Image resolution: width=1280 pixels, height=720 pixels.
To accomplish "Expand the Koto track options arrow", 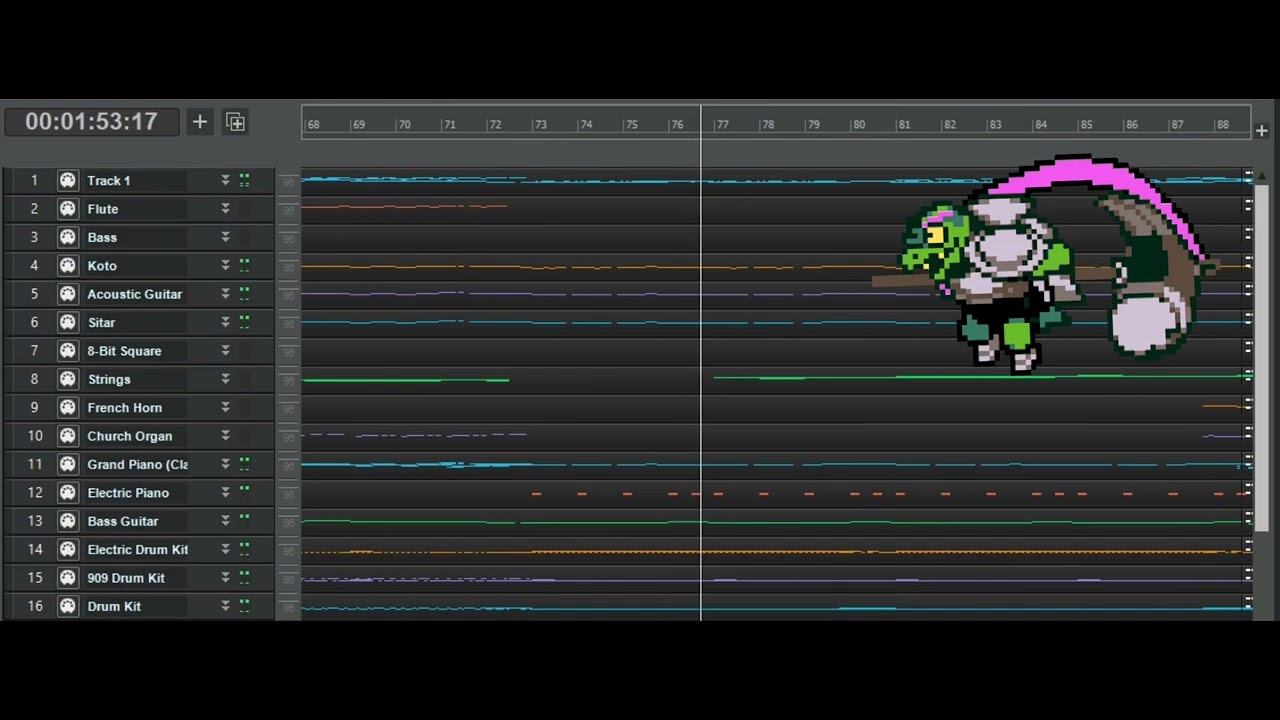I will coord(225,266).
